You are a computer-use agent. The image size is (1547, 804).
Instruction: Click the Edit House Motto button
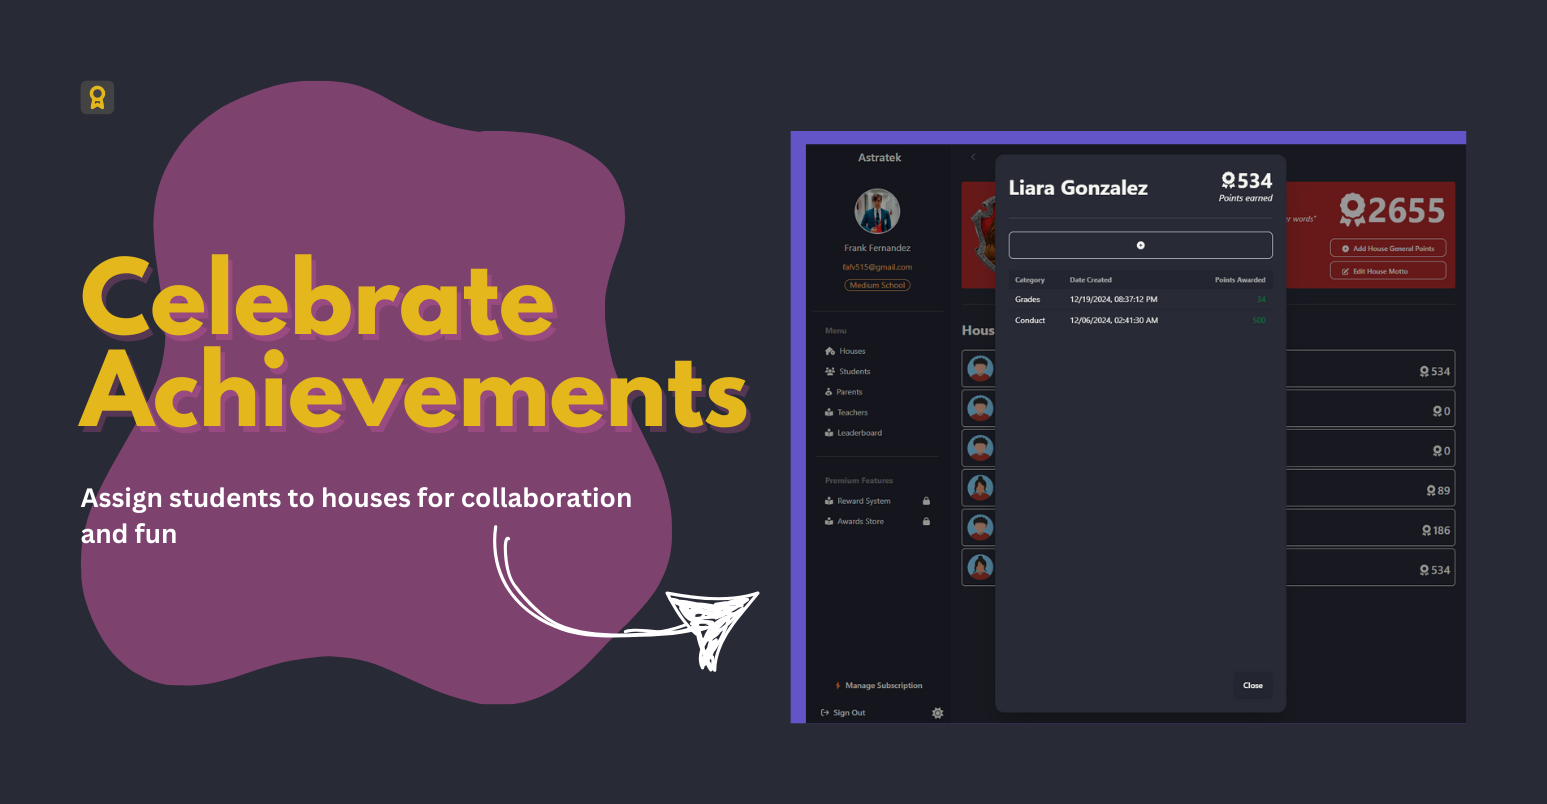tap(1388, 271)
